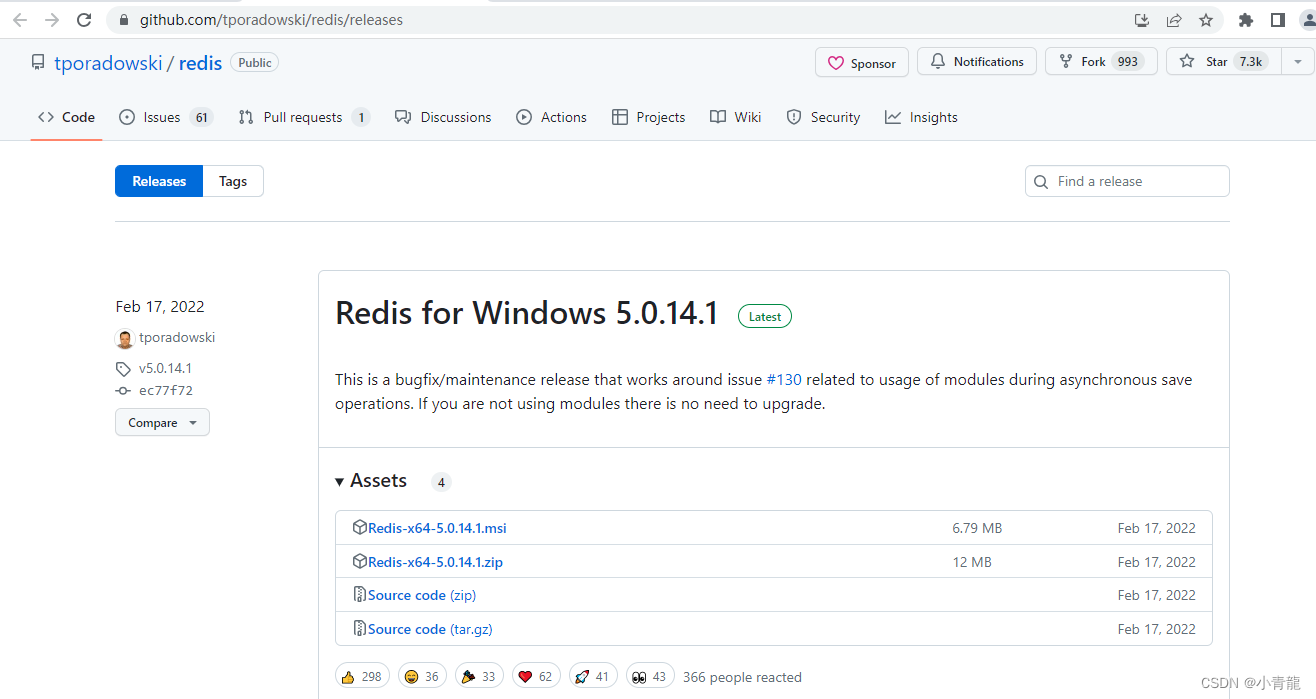Open the browser profile avatar
1316x699 pixels.
point(1308,20)
